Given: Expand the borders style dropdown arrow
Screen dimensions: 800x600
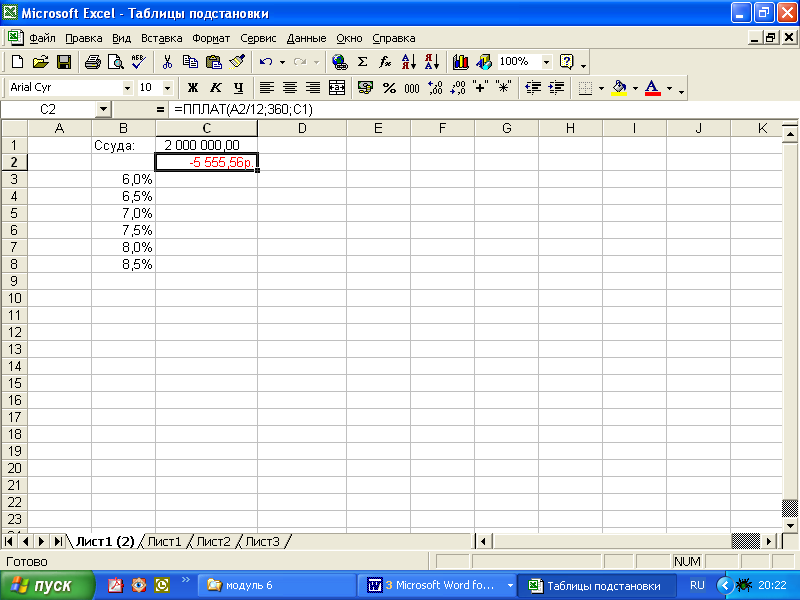Looking at the screenshot, I should [601, 88].
